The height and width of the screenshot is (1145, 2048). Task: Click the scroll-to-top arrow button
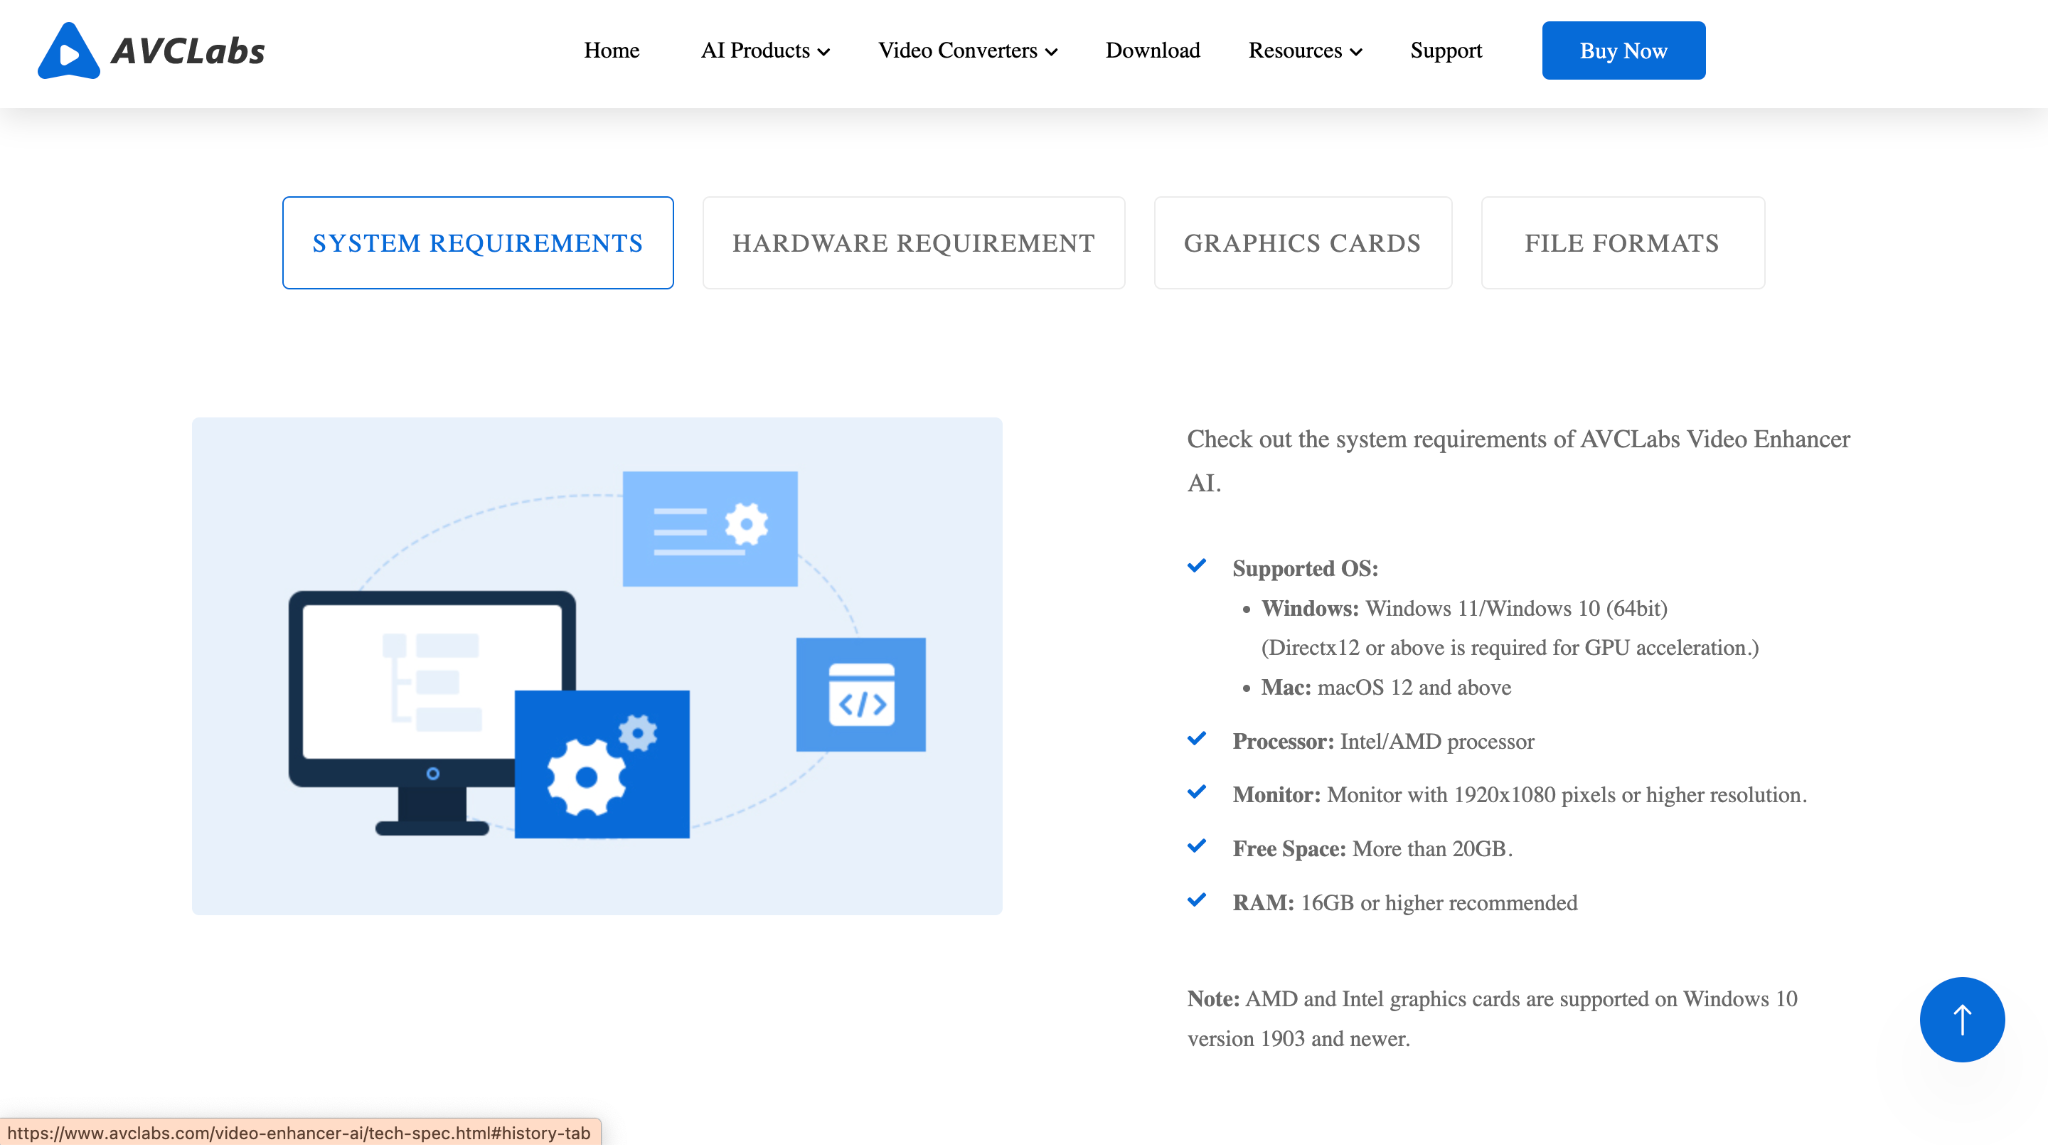(x=1961, y=1019)
